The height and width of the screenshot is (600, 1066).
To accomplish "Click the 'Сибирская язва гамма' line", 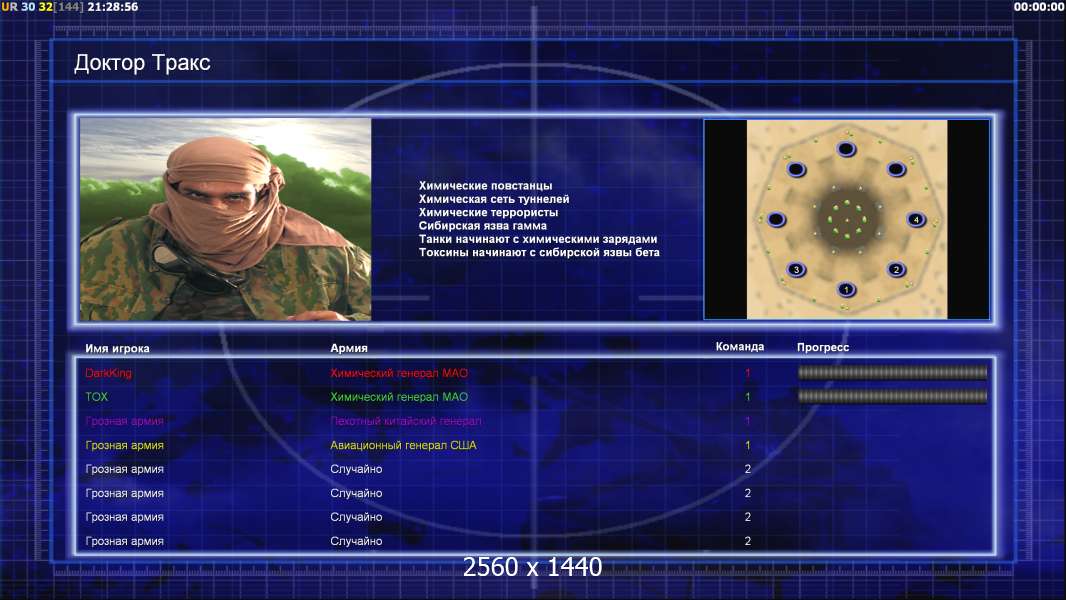I will click(483, 226).
